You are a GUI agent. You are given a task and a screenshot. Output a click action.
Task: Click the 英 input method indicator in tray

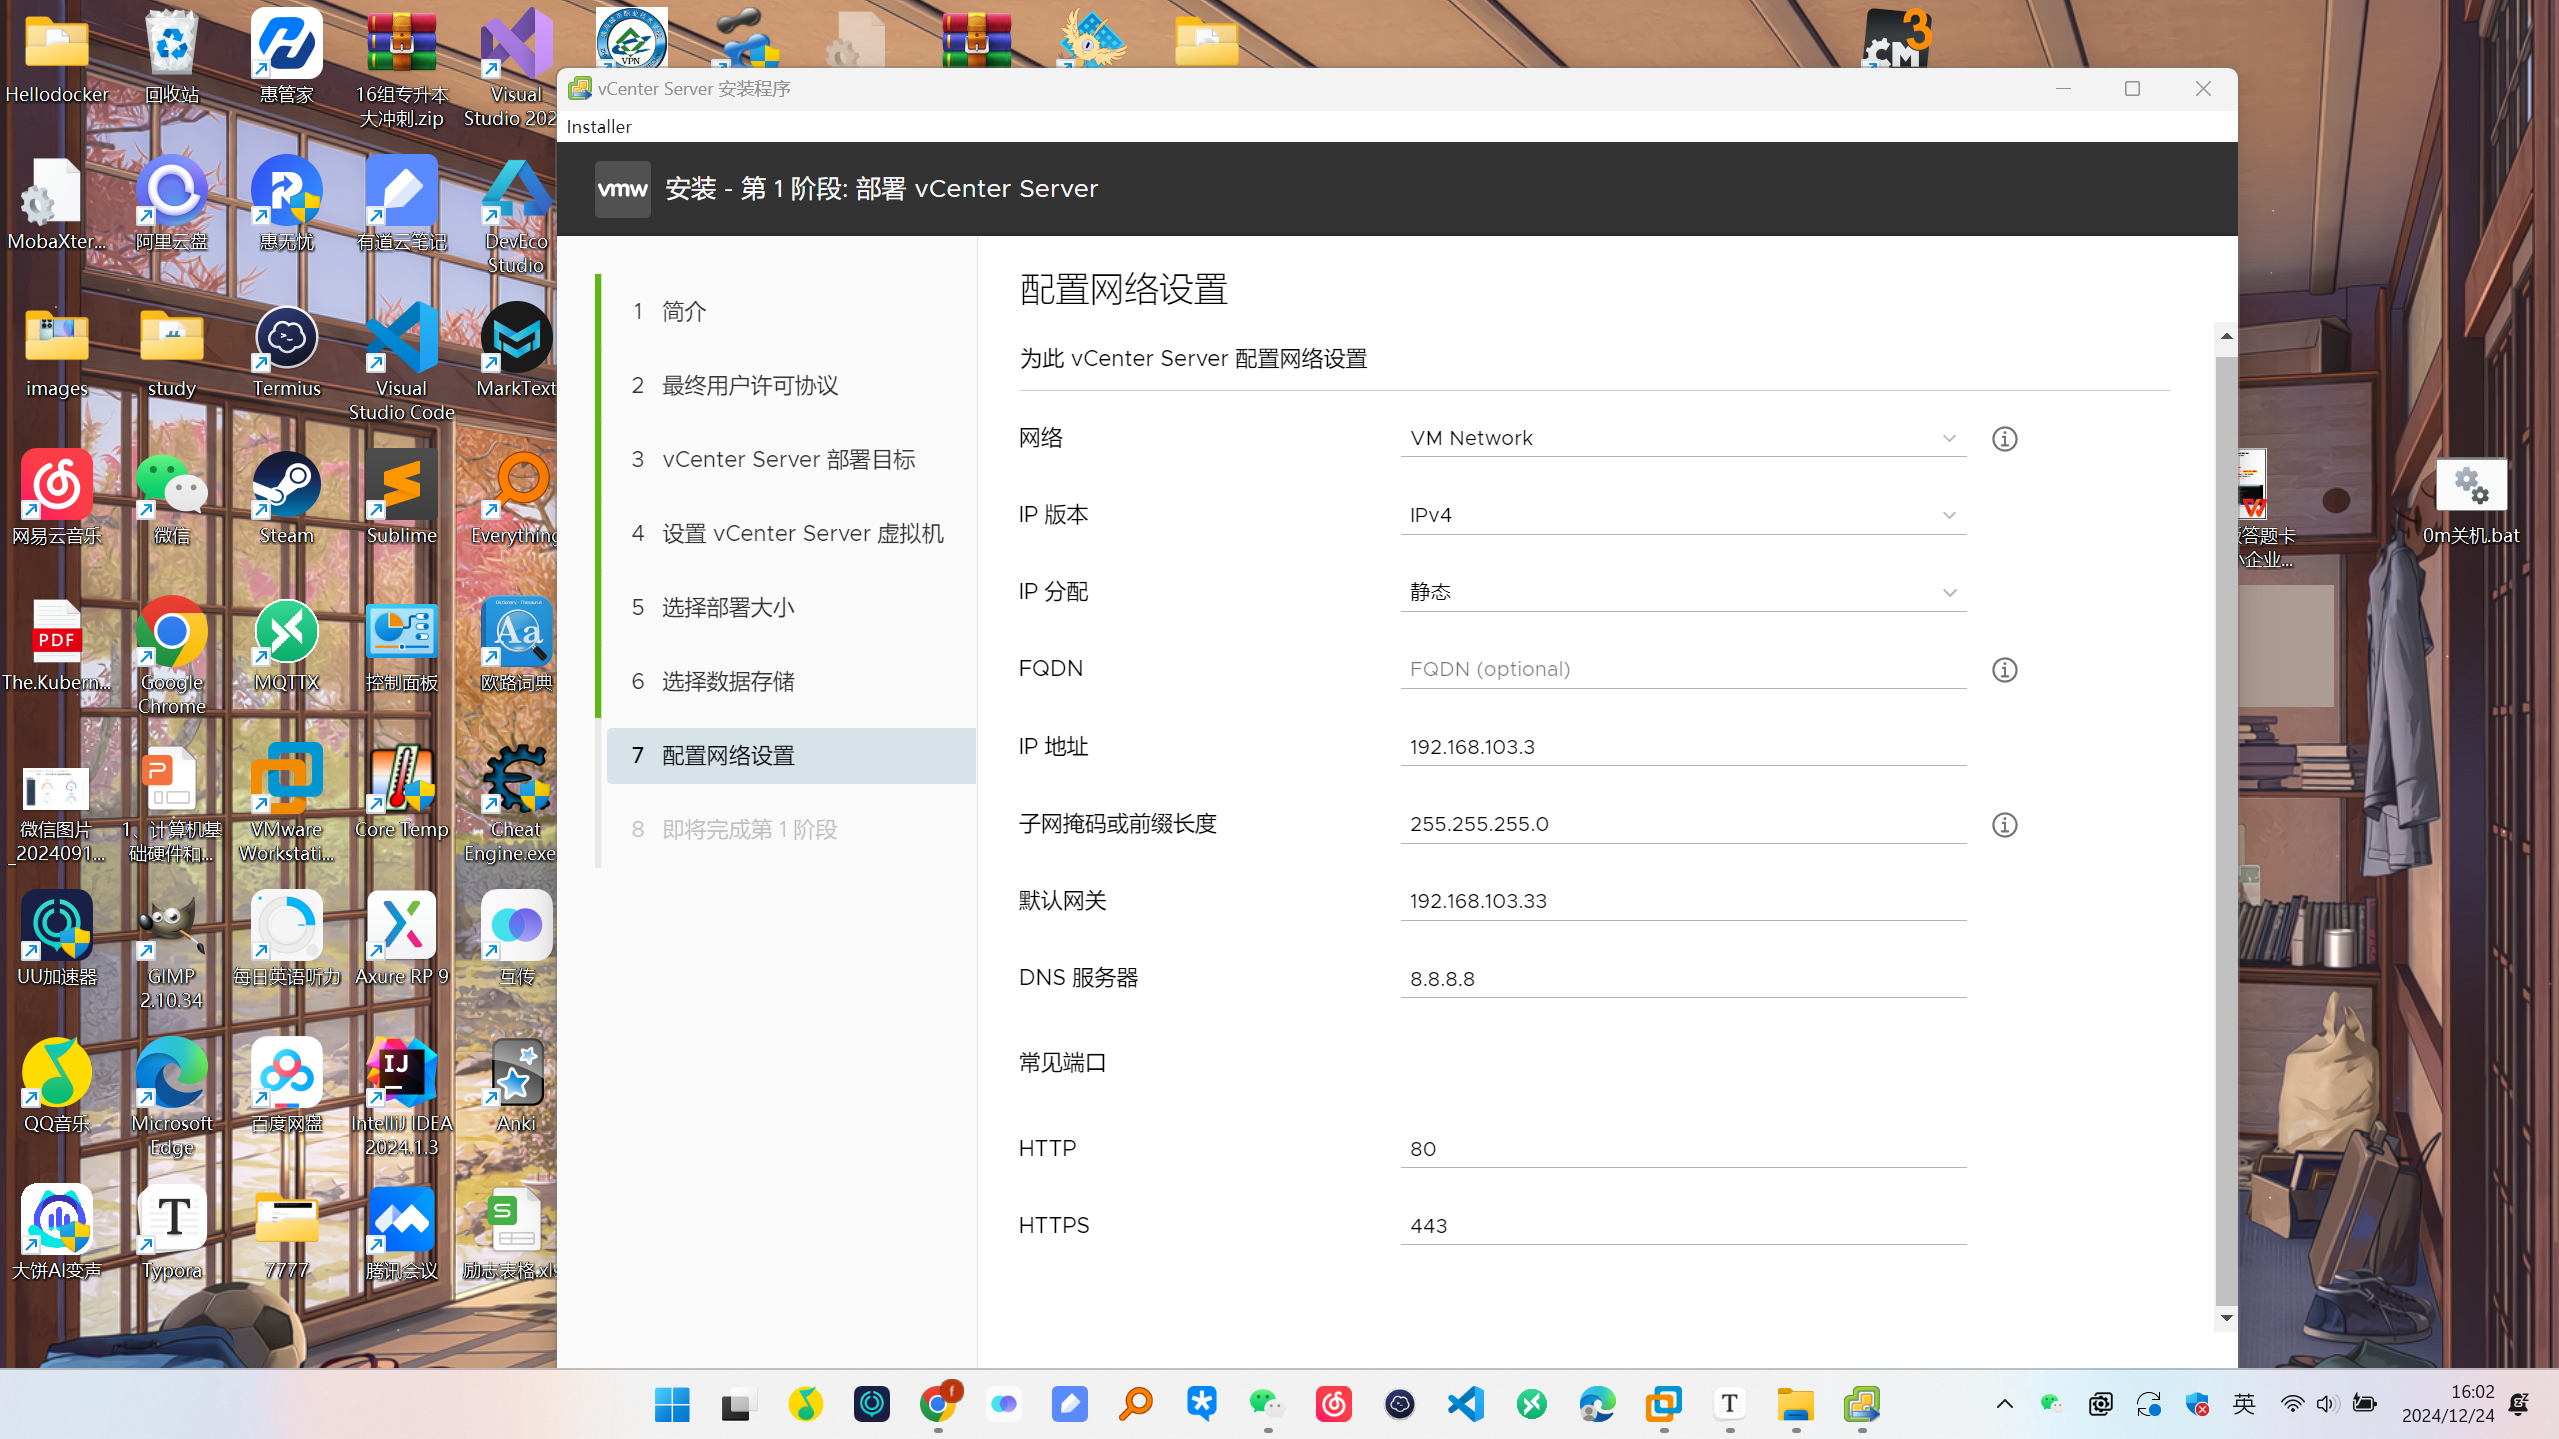(2244, 1404)
